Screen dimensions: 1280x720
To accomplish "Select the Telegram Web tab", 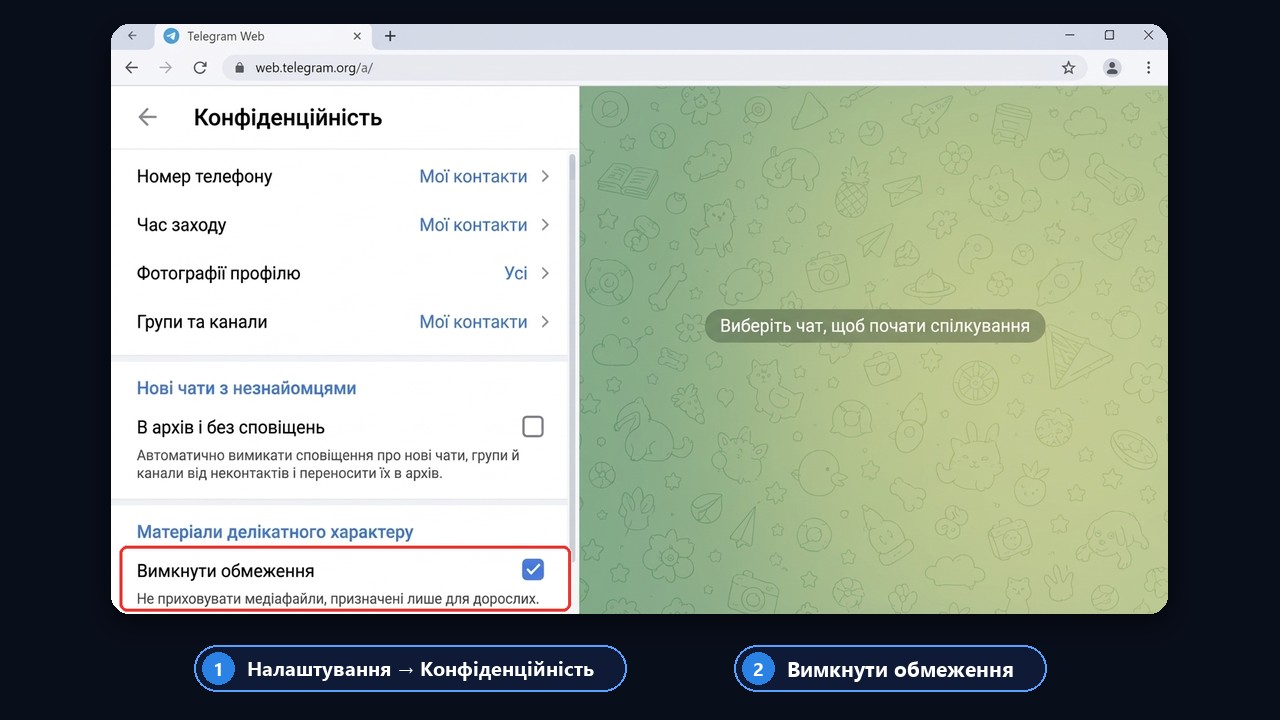I will 263,36.
